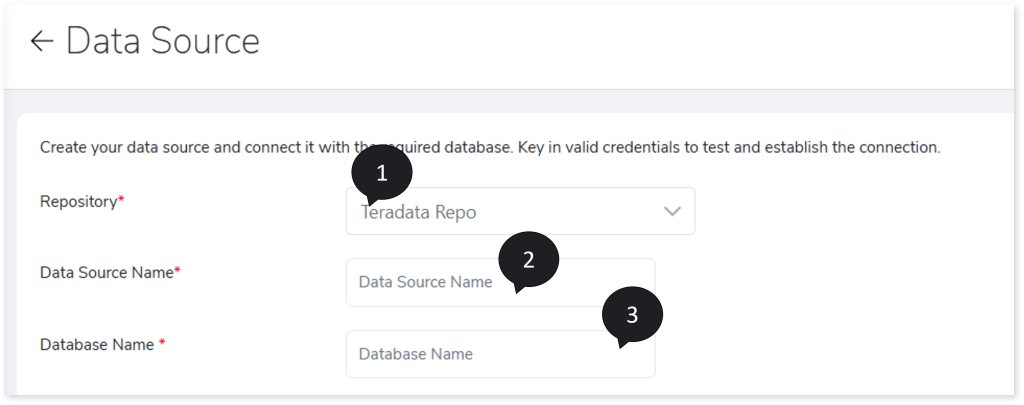Click the required asterisk after Data Source Name

(x=177, y=271)
